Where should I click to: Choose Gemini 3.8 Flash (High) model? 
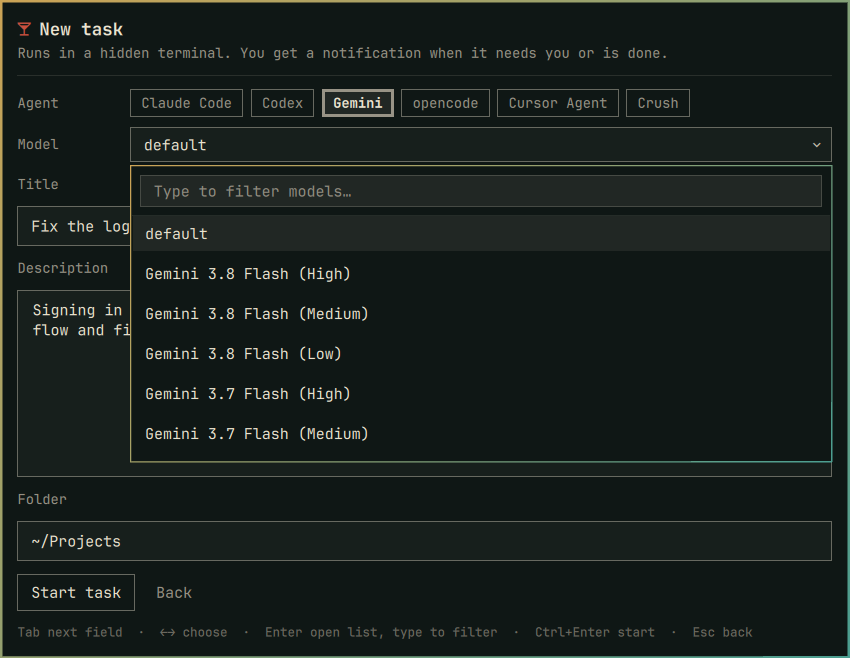click(x=480, y=274)
